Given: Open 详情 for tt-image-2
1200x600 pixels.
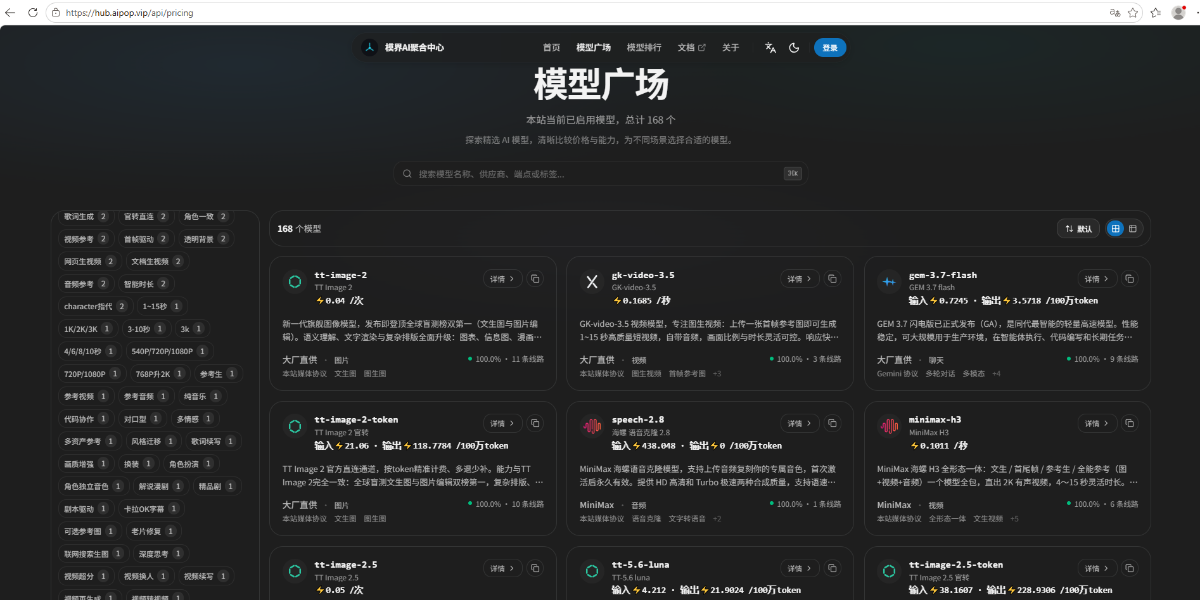Looking at the screenshot, I should click(503, 279).
